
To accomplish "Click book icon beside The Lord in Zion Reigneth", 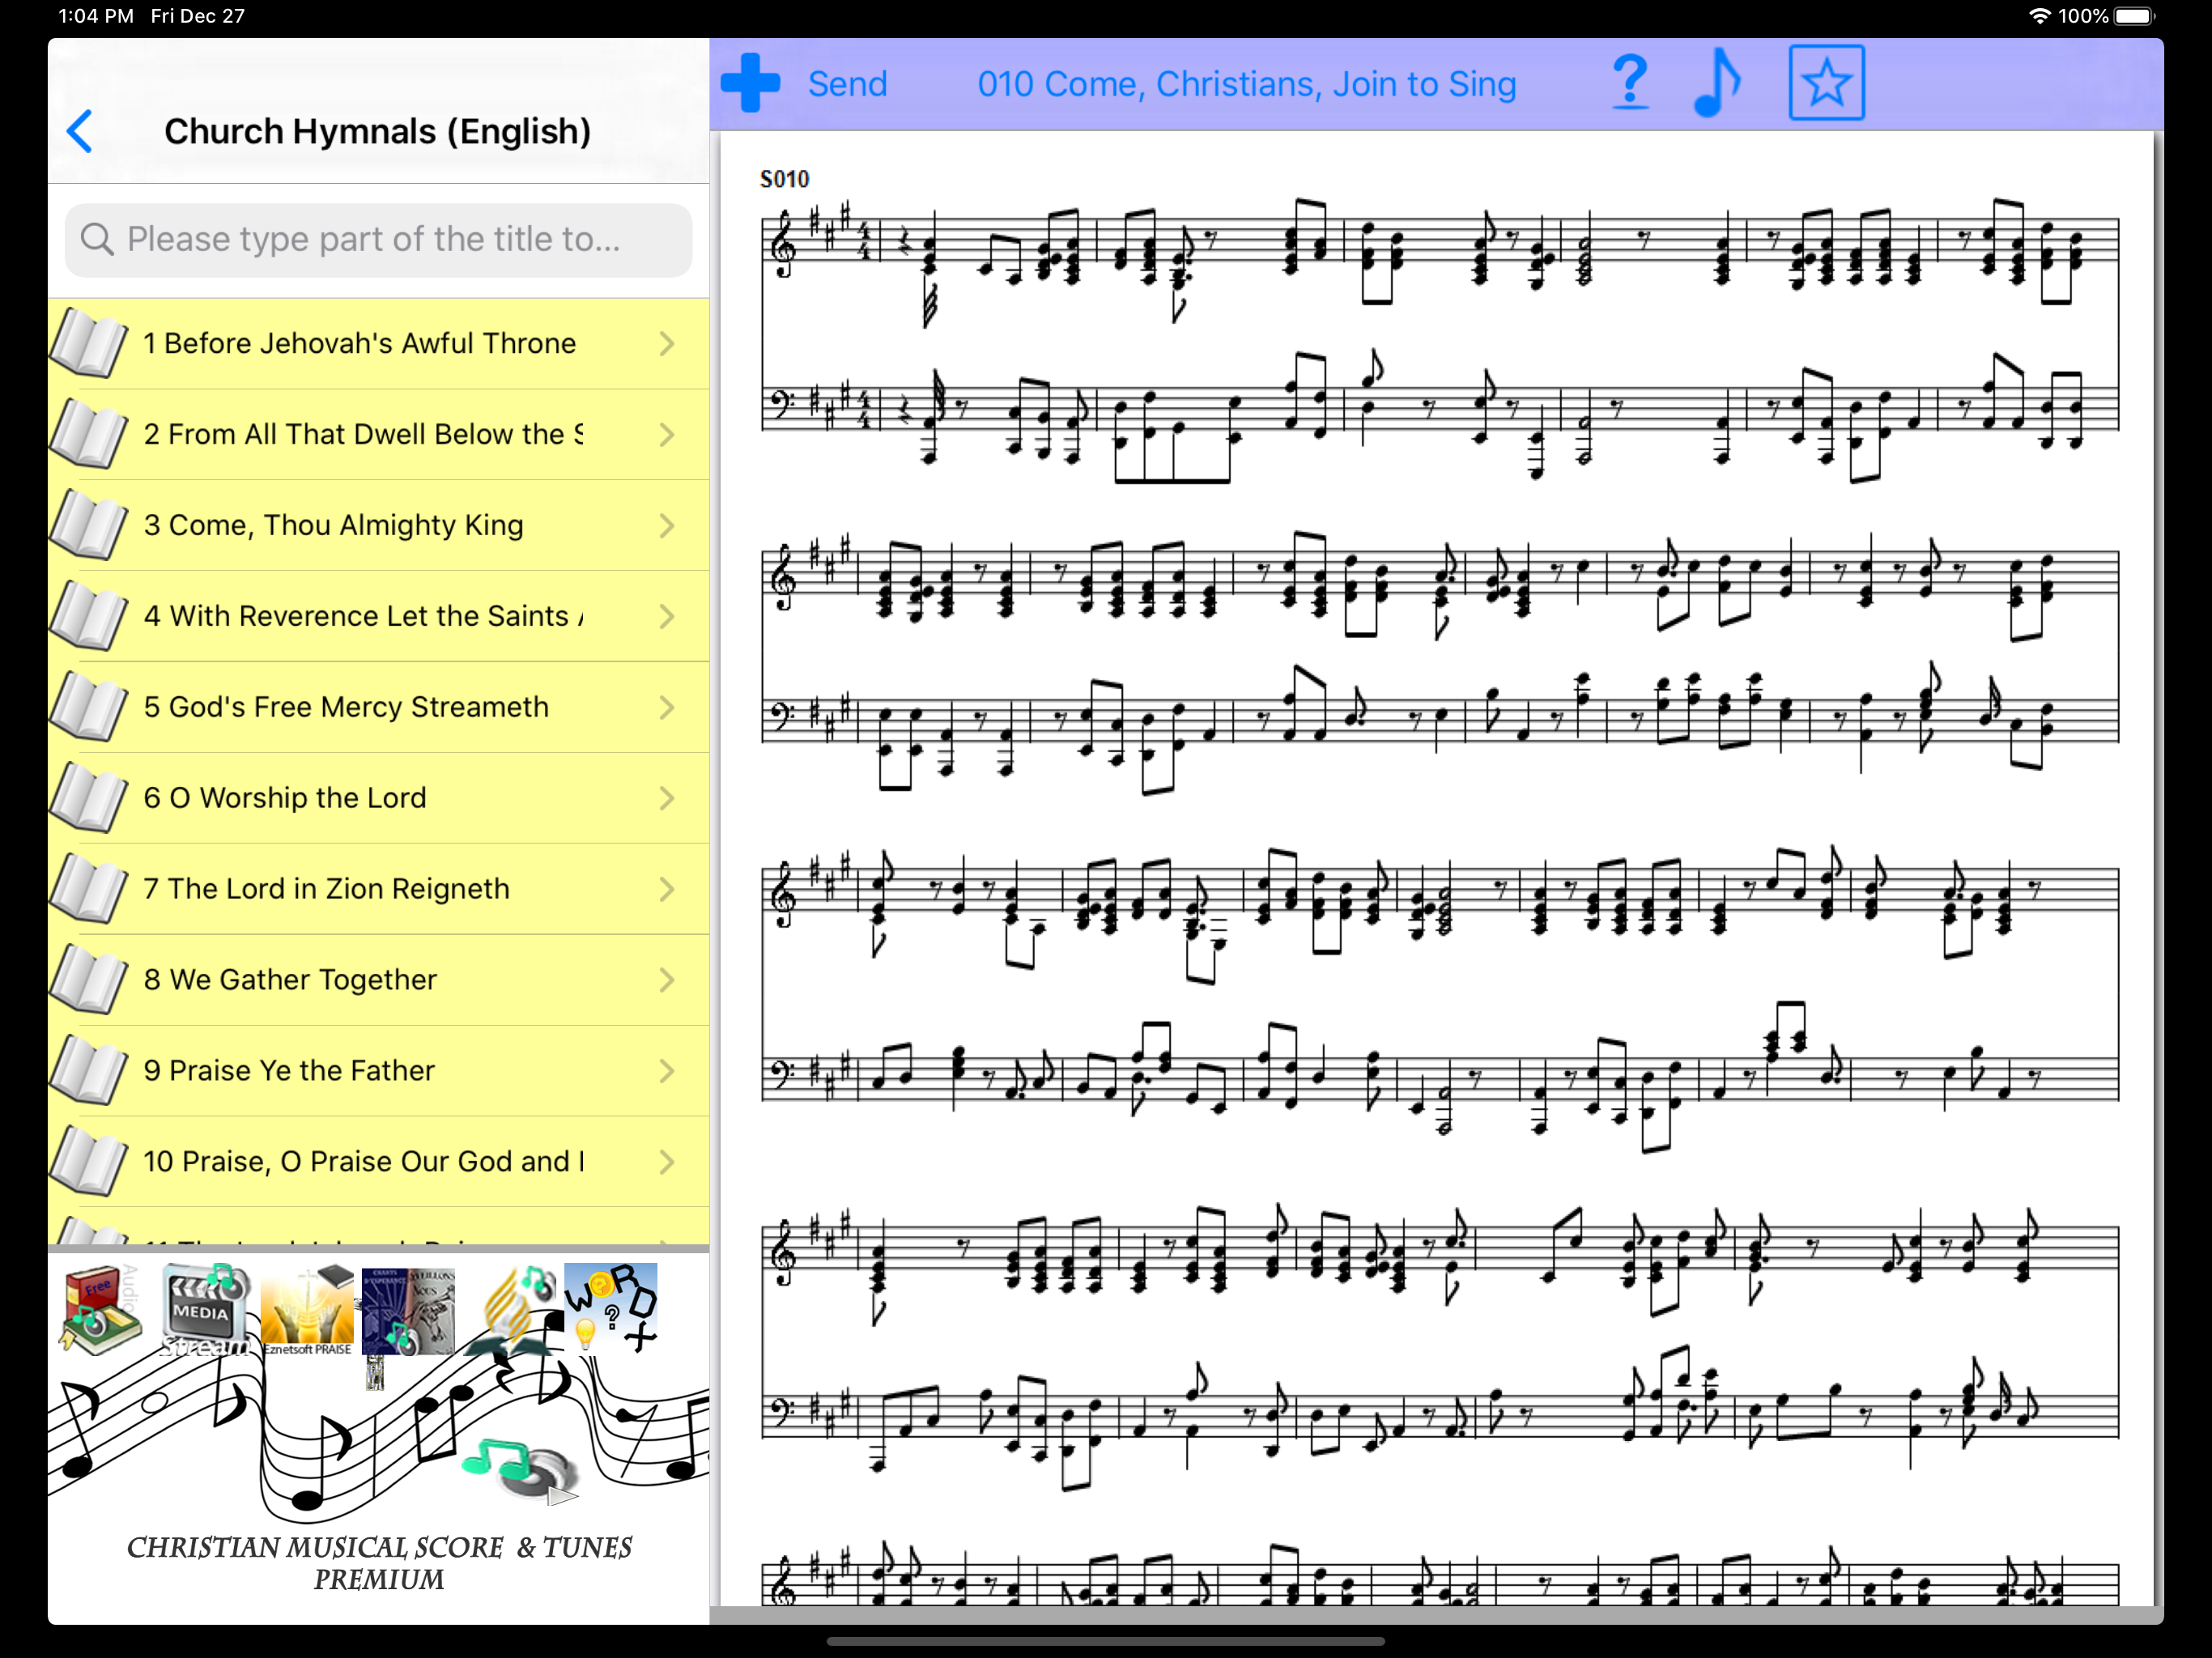I will pyautogui.click(x=88, y=889).
